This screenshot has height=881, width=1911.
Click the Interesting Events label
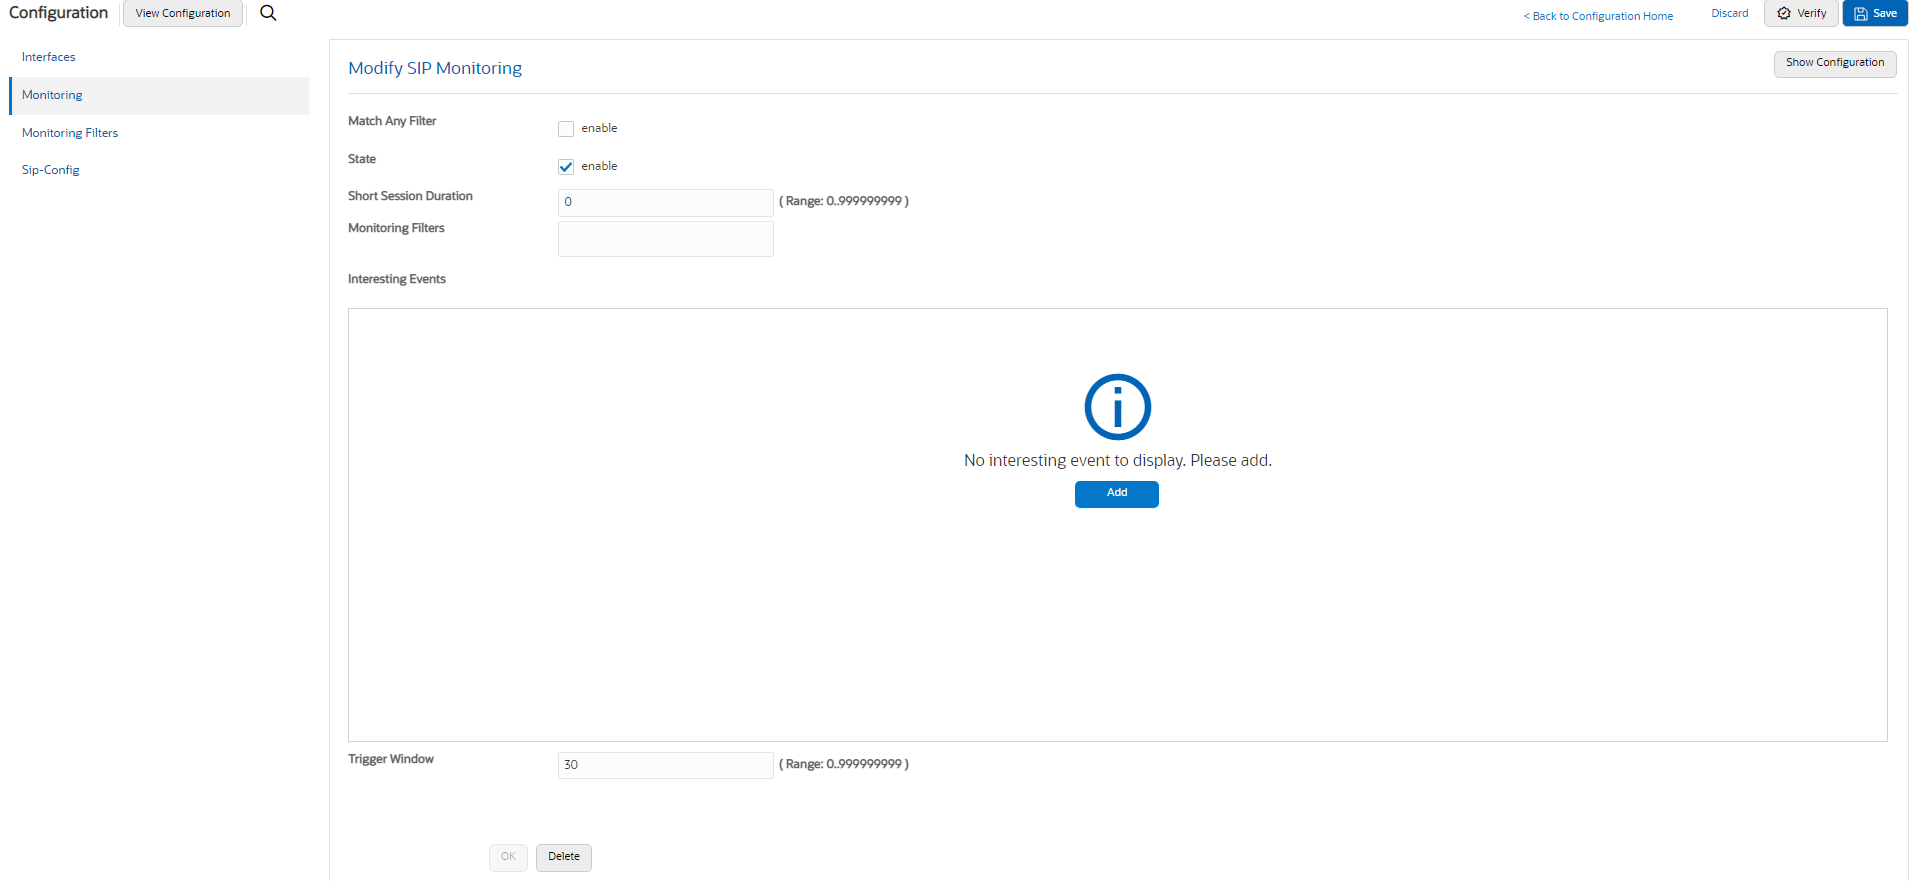pyautogui.click(x=397, y=279)
